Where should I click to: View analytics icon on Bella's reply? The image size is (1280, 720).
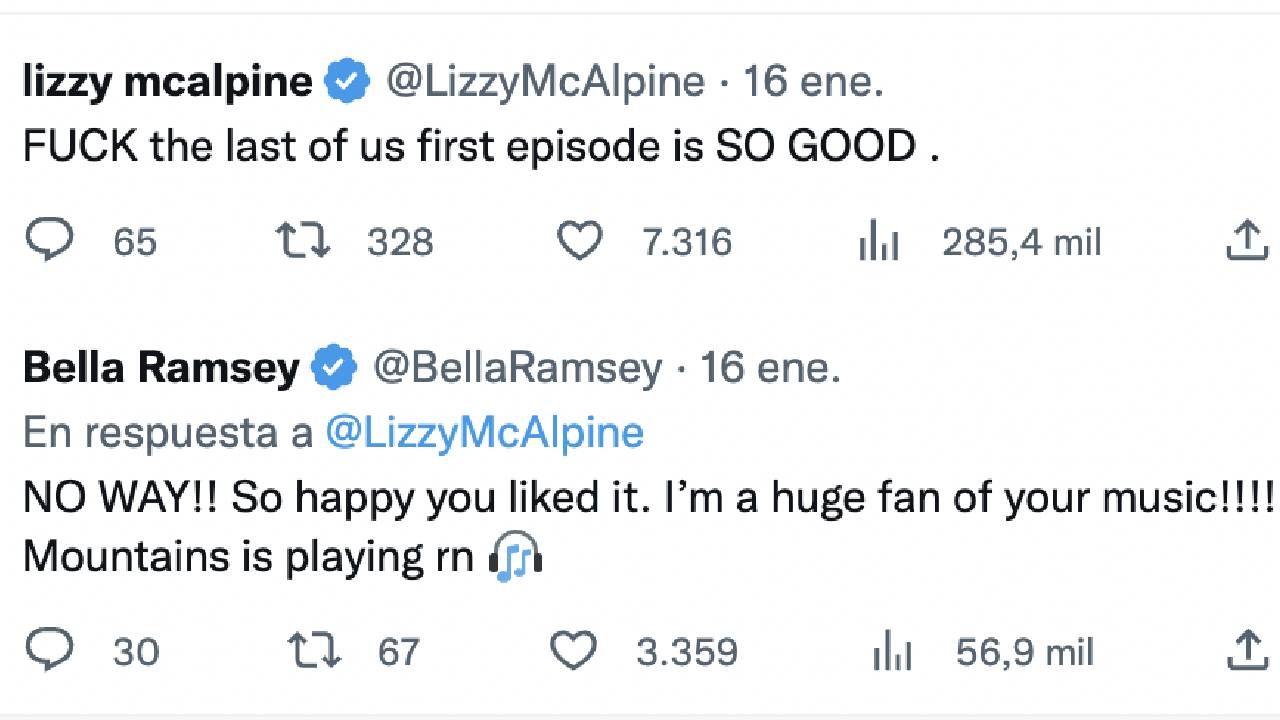(893, 653)
